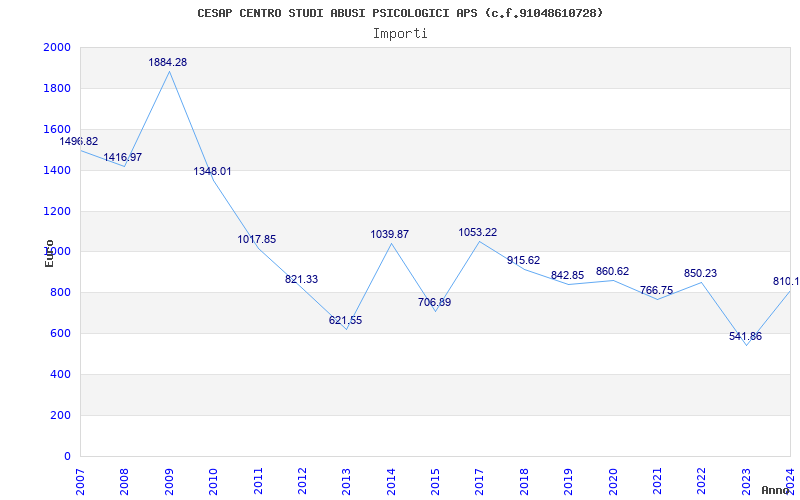Click the 2023 x-axis year label
The width and height of the screenshot is (800, 500).
746,481
